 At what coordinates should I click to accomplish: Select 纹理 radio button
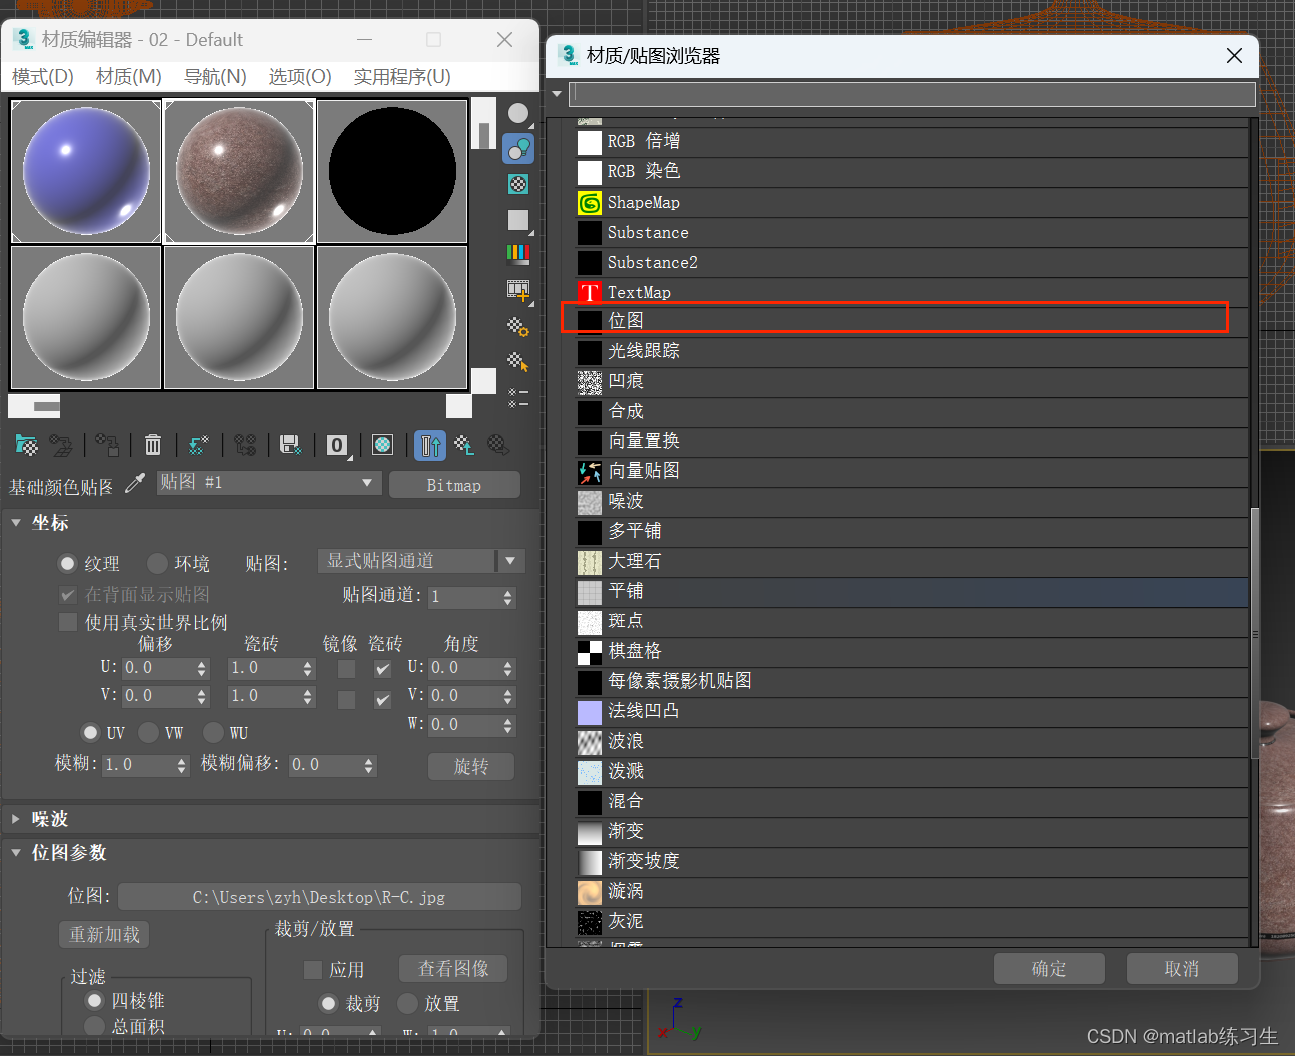68,563
